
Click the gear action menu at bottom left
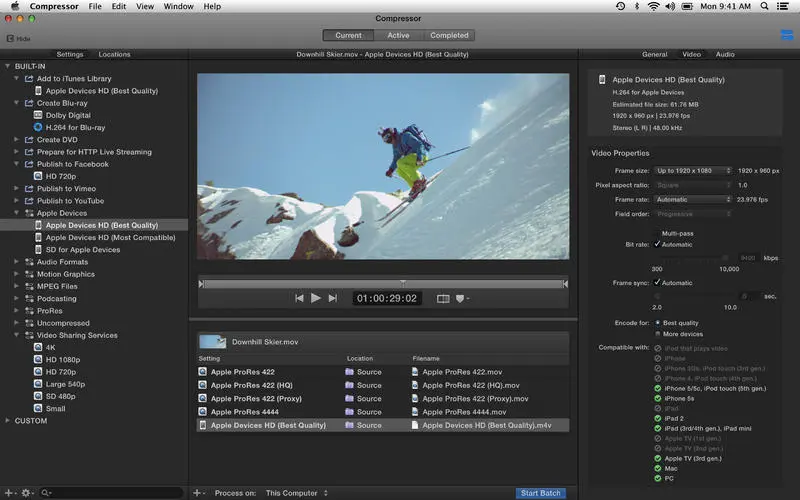tap(26, 493)
